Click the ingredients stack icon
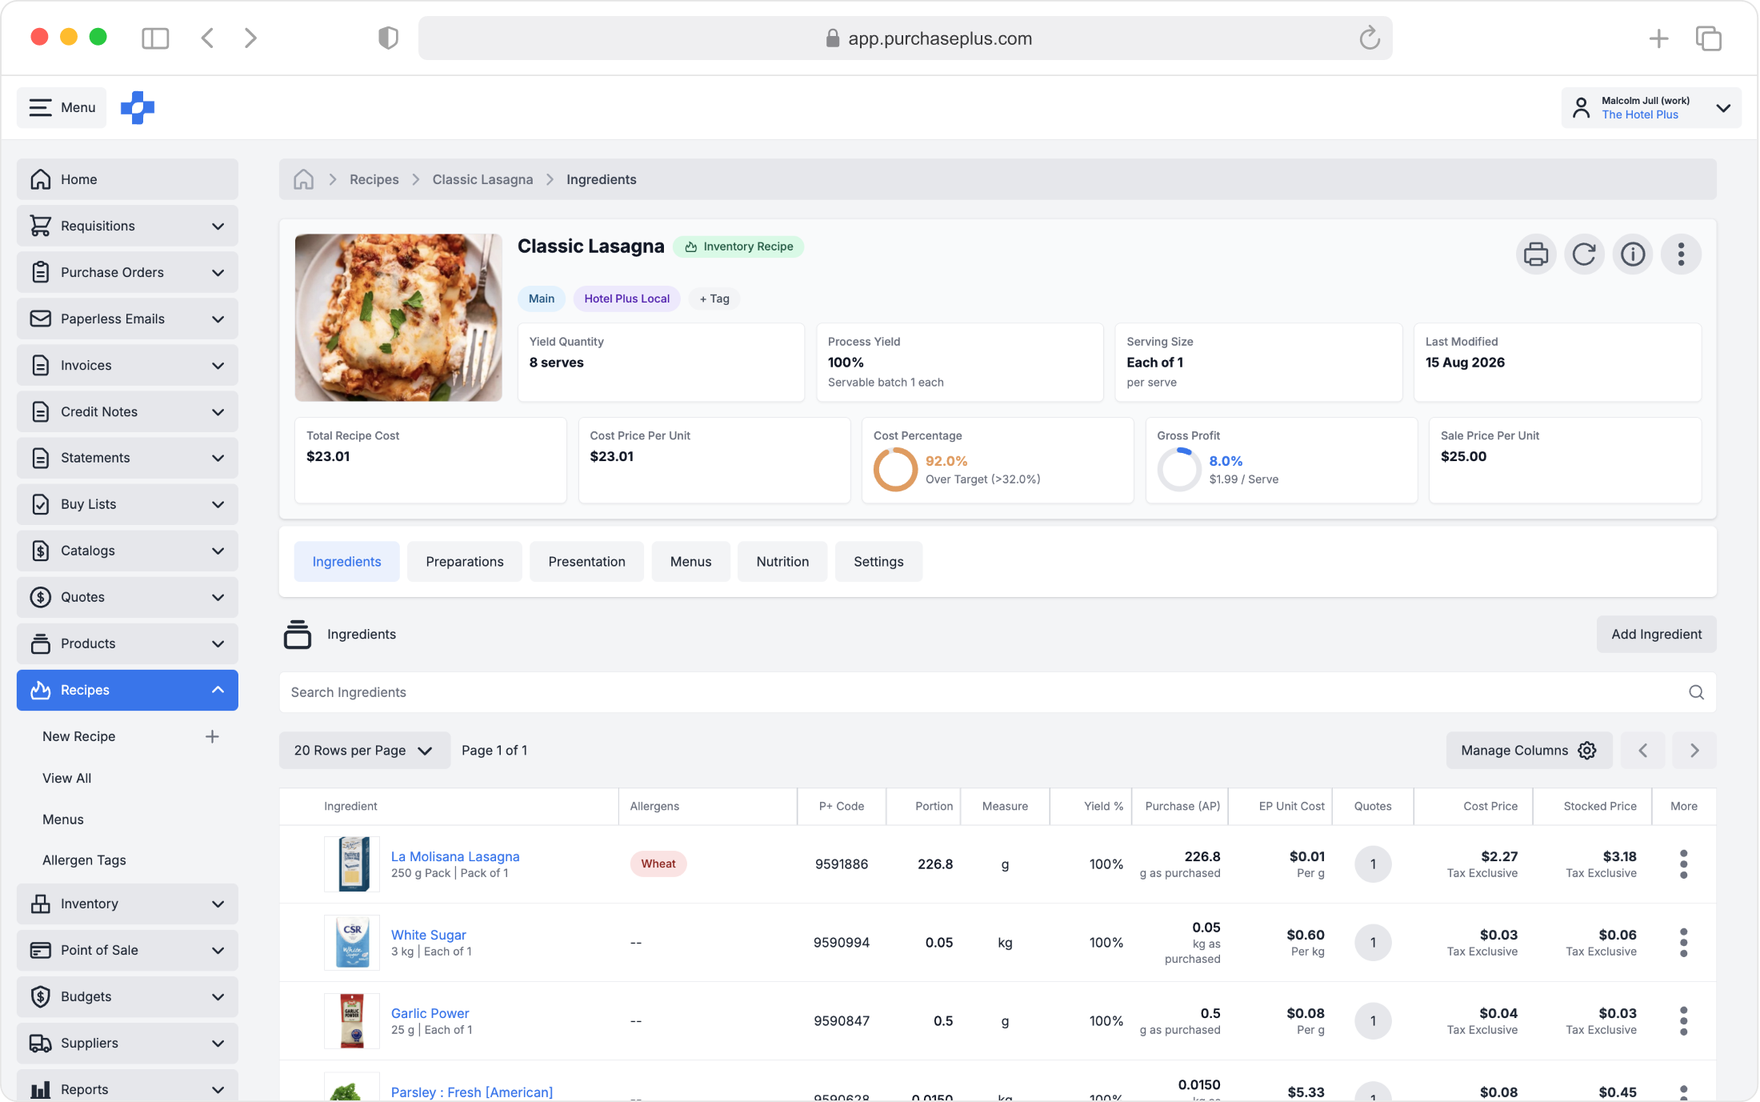The height and width of the screenshot is (1102, 1760). (297, 634)
